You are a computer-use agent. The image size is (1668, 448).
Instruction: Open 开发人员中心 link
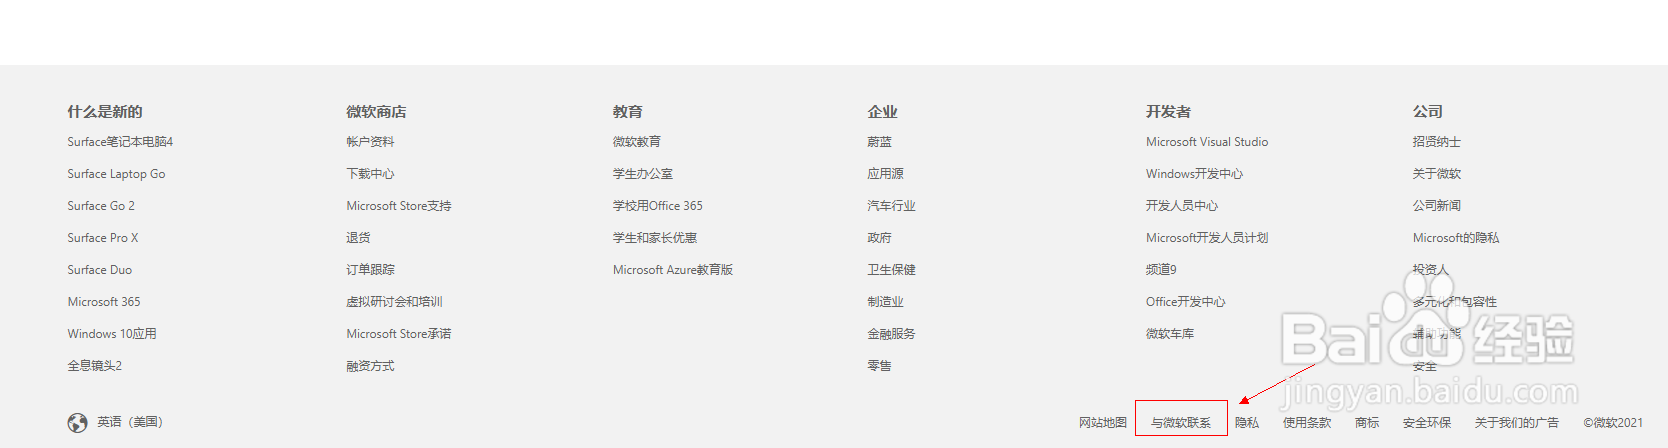tap(1182, 206)
